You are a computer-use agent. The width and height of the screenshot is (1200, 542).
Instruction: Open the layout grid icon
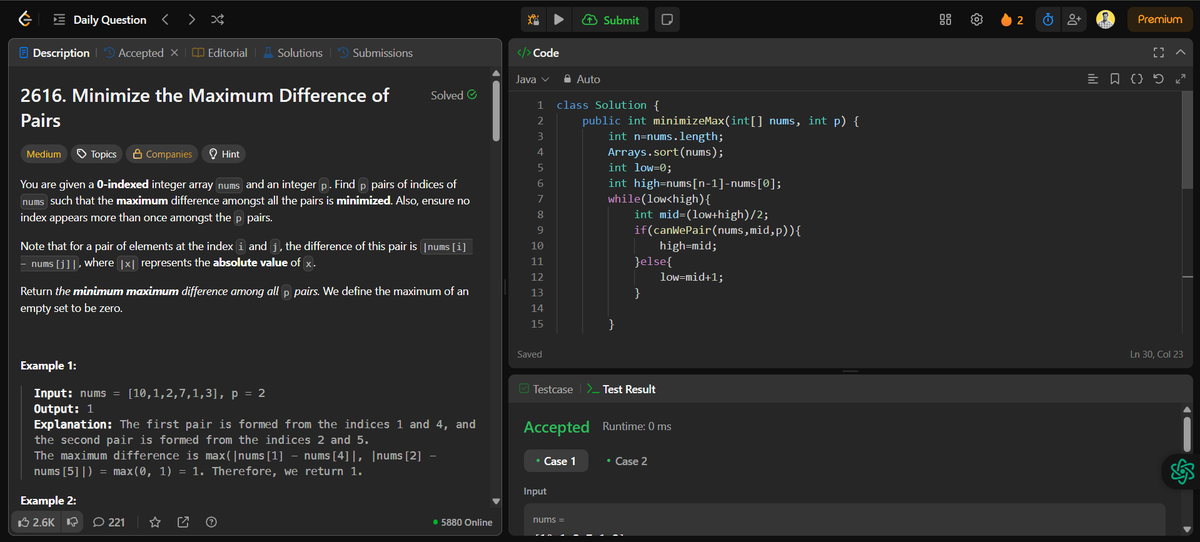point(946,20)
